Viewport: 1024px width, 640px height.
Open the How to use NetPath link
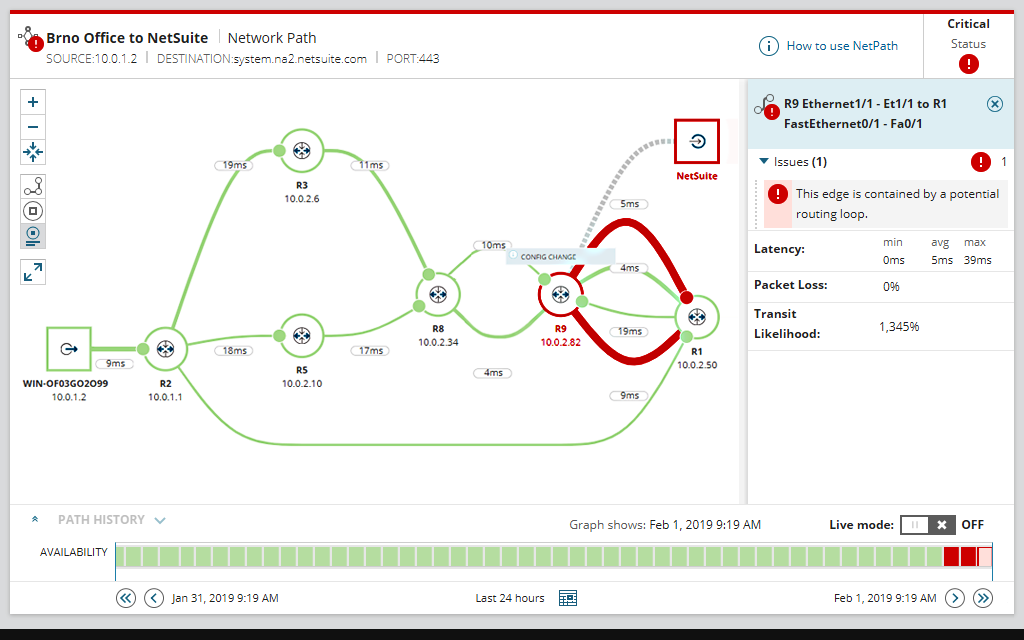(x=843, y=46)
